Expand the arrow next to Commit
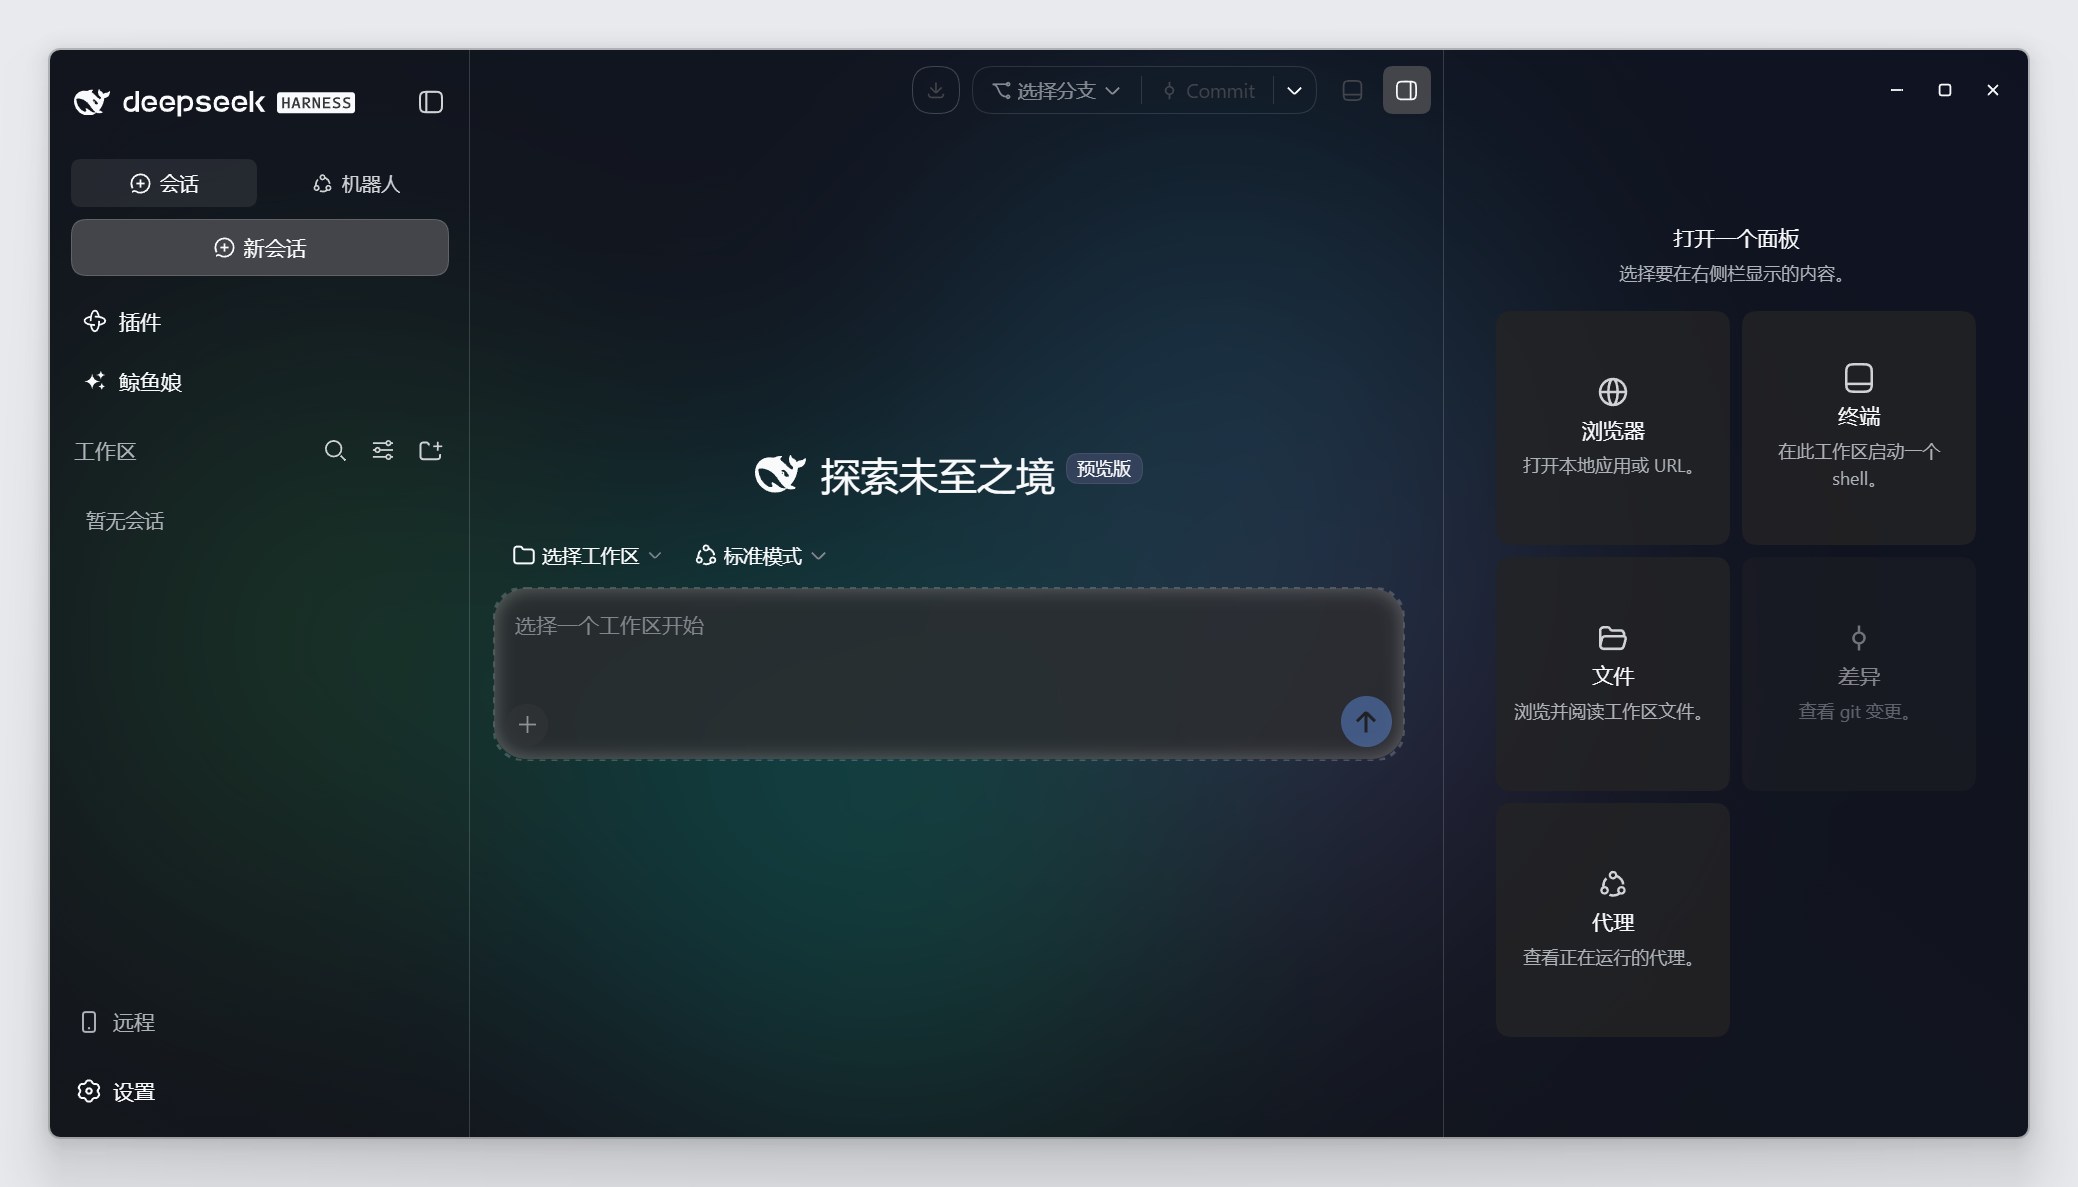 pyautogui.click(x=1294, y=91)
